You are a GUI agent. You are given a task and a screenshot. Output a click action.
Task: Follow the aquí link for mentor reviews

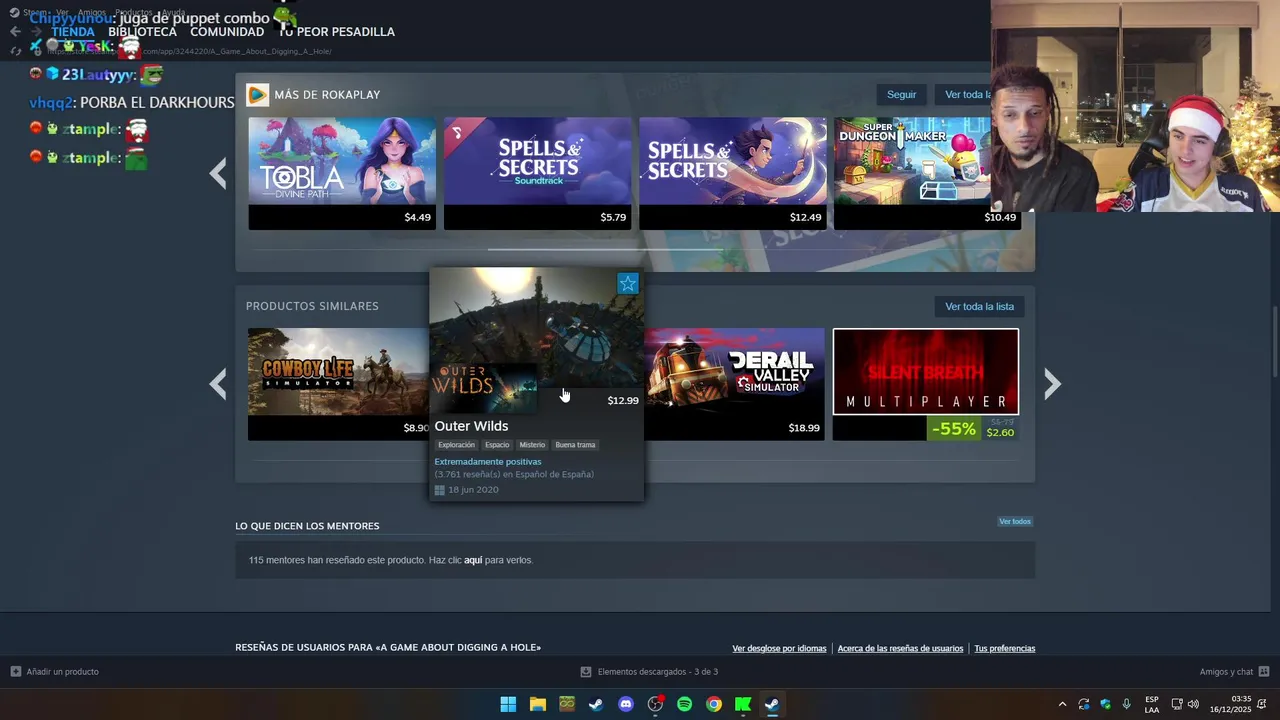pyautogui.click(x=473, y=560)
